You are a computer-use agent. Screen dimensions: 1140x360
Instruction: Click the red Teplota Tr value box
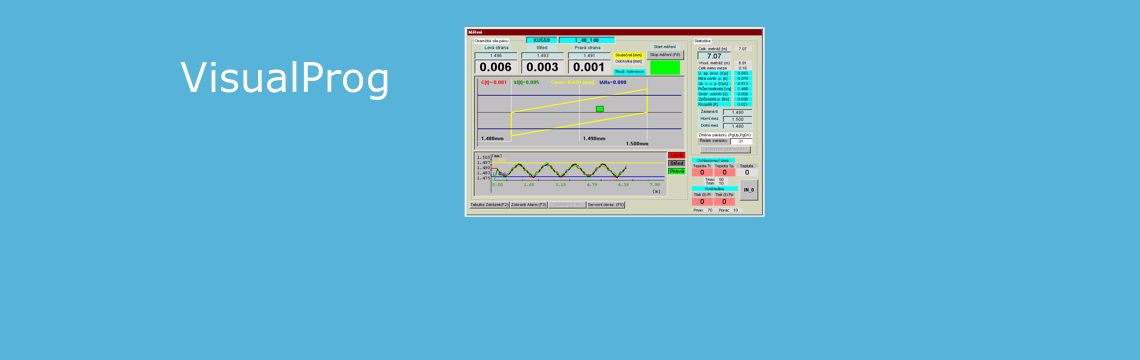[702, 172]
